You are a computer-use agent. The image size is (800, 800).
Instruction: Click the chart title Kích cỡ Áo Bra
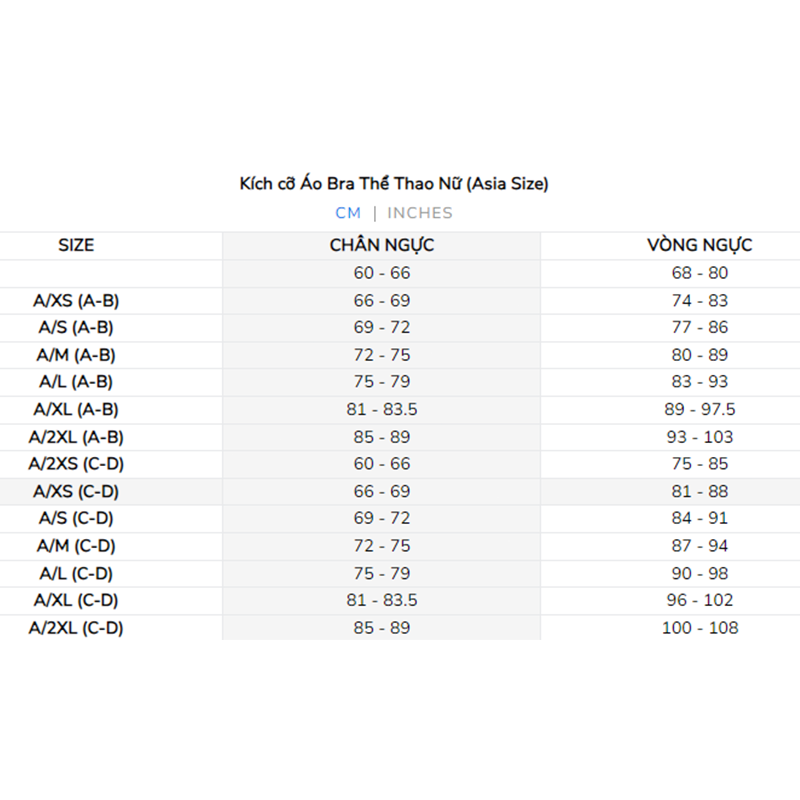tap(394, 184)
